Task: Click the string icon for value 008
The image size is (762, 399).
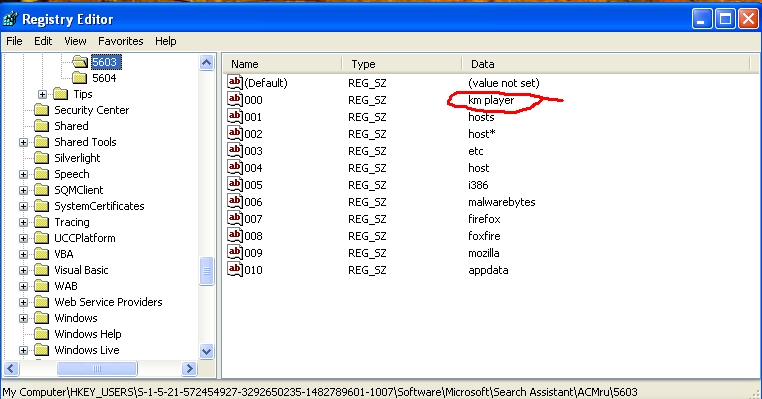Action: (235, 235)
